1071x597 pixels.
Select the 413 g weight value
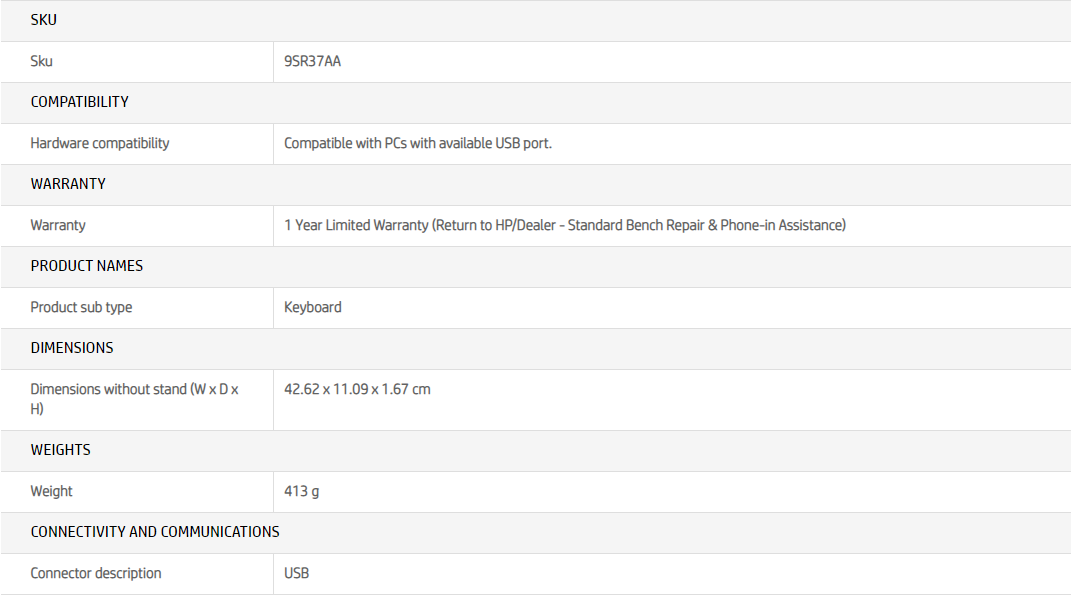301,491
